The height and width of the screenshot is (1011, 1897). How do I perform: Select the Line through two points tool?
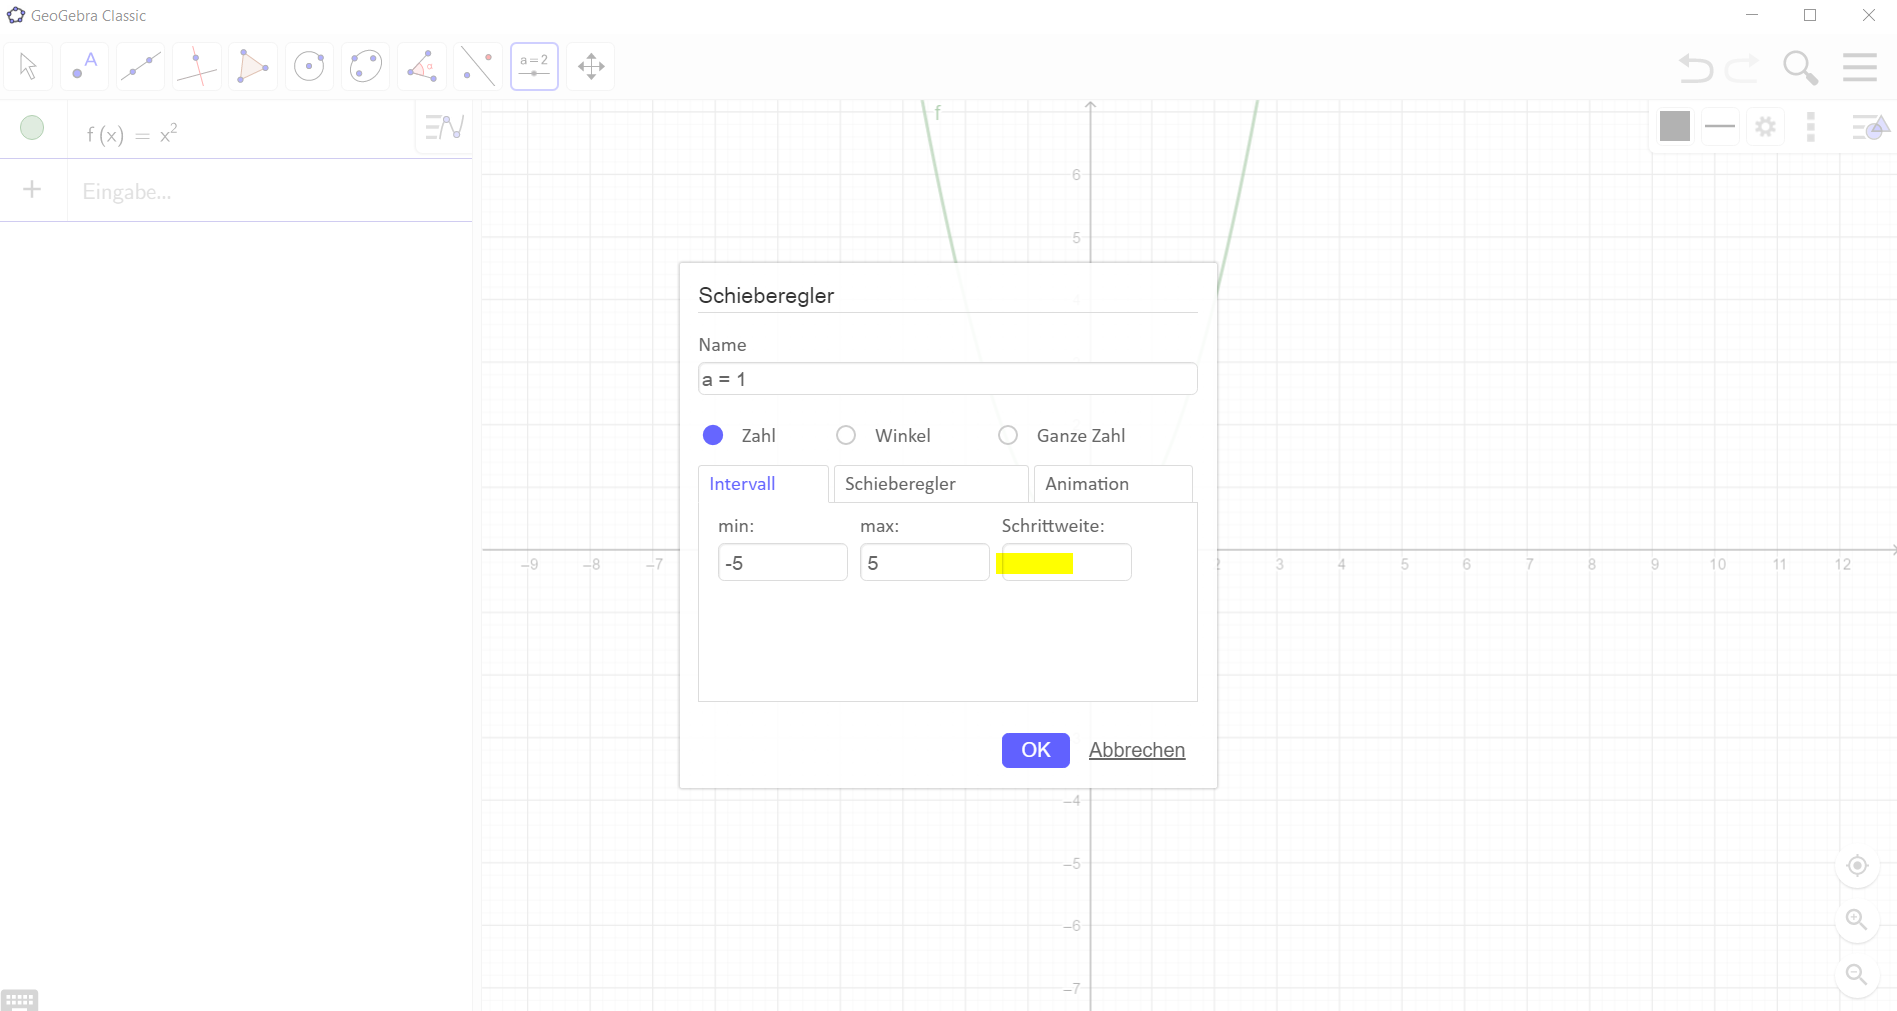pyautogui.click(x=141, y=67)
